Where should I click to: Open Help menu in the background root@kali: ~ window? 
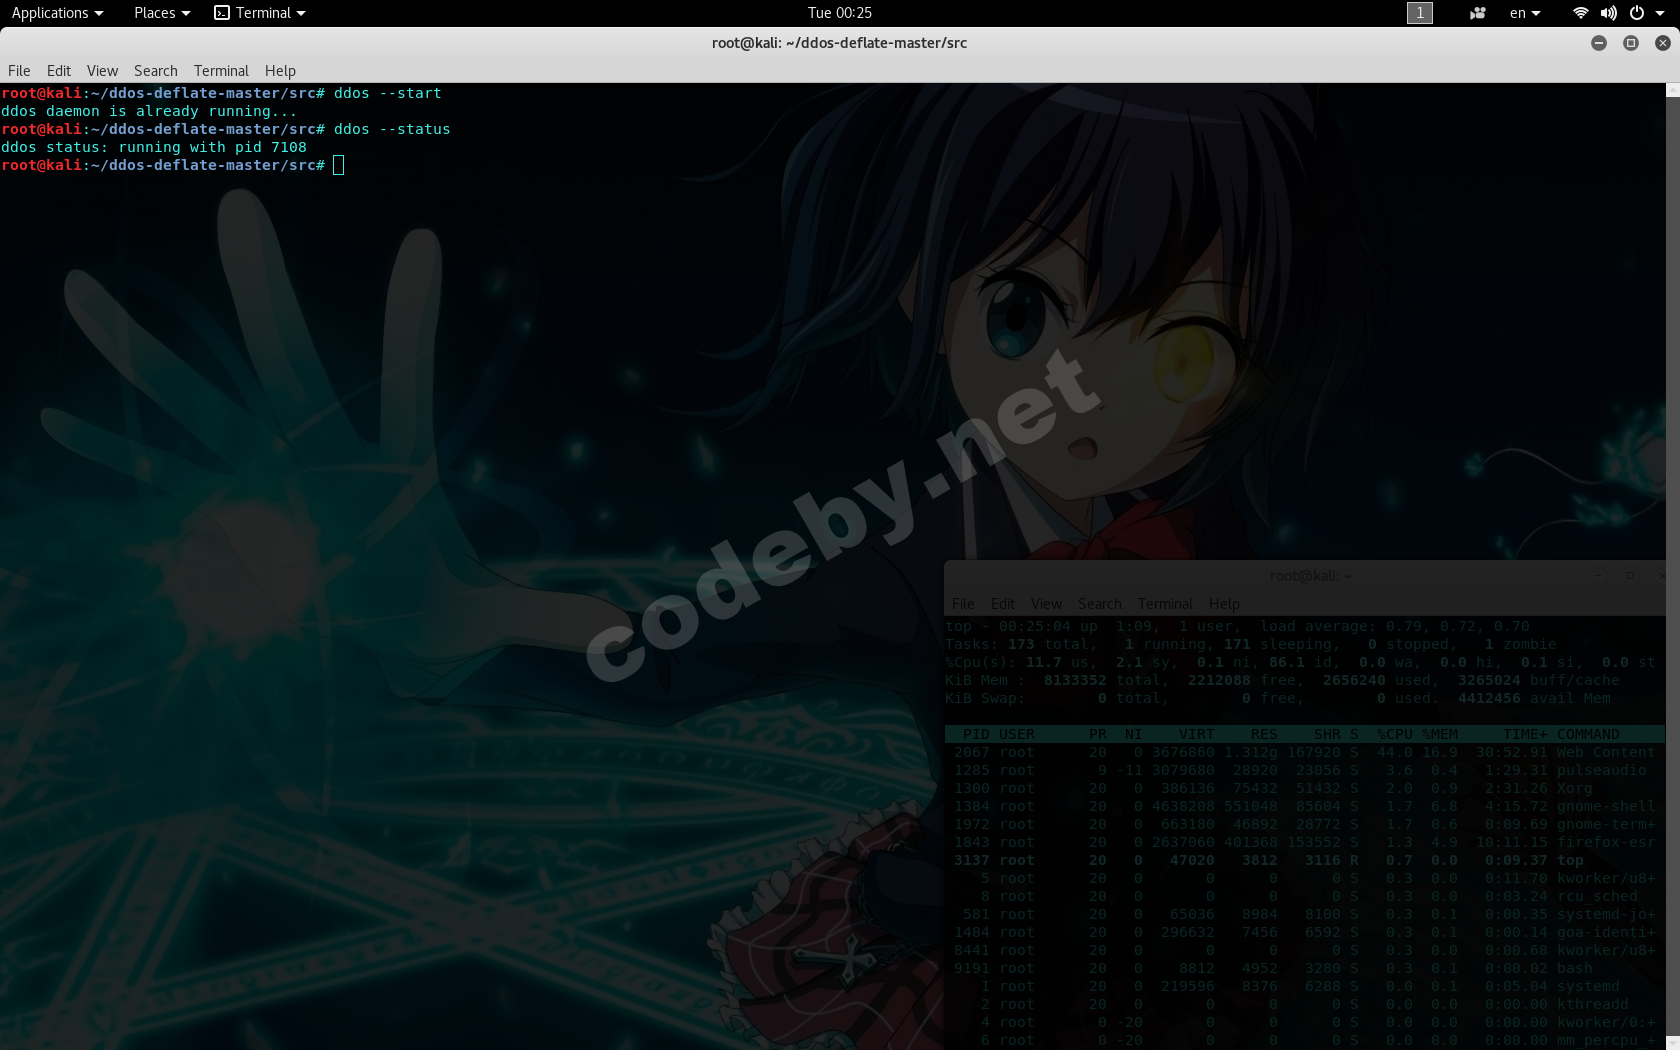[x=1224, y=604]
